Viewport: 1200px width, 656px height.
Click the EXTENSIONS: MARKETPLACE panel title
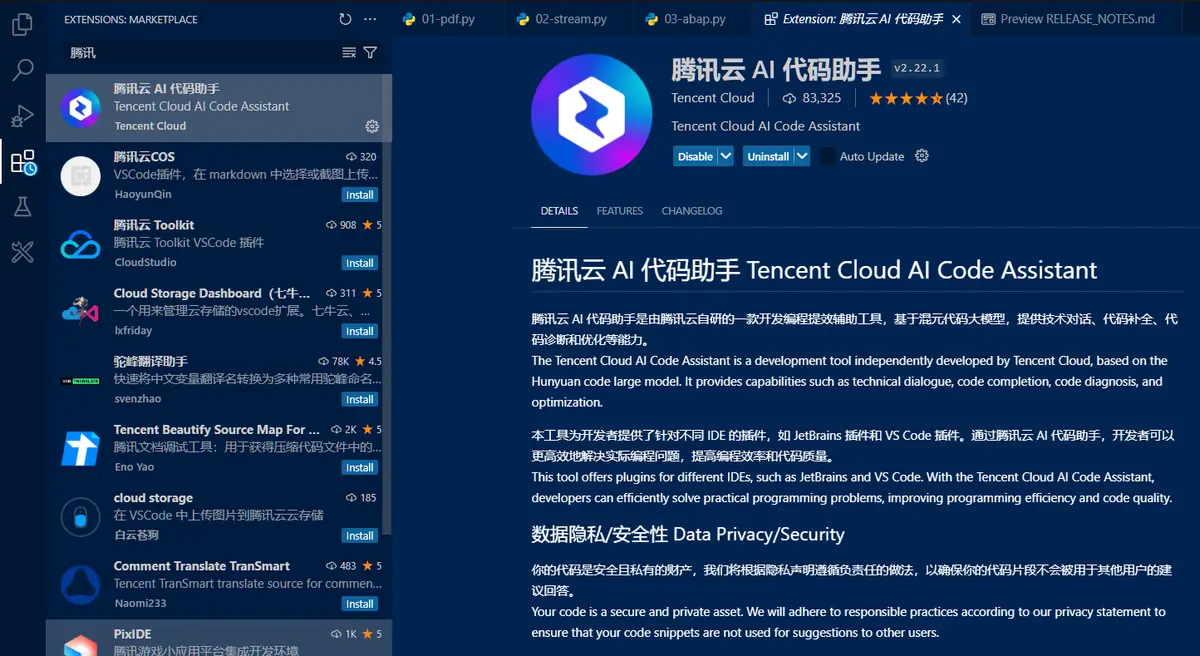(131, 19)
